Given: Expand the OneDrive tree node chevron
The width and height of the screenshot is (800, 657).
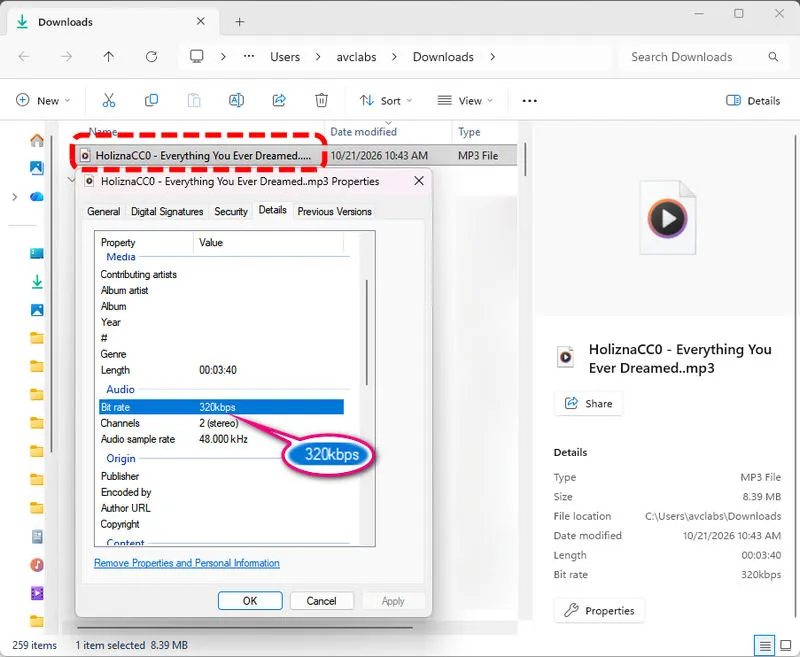Looking at the screenshot, I should click(x=15, y=197).
